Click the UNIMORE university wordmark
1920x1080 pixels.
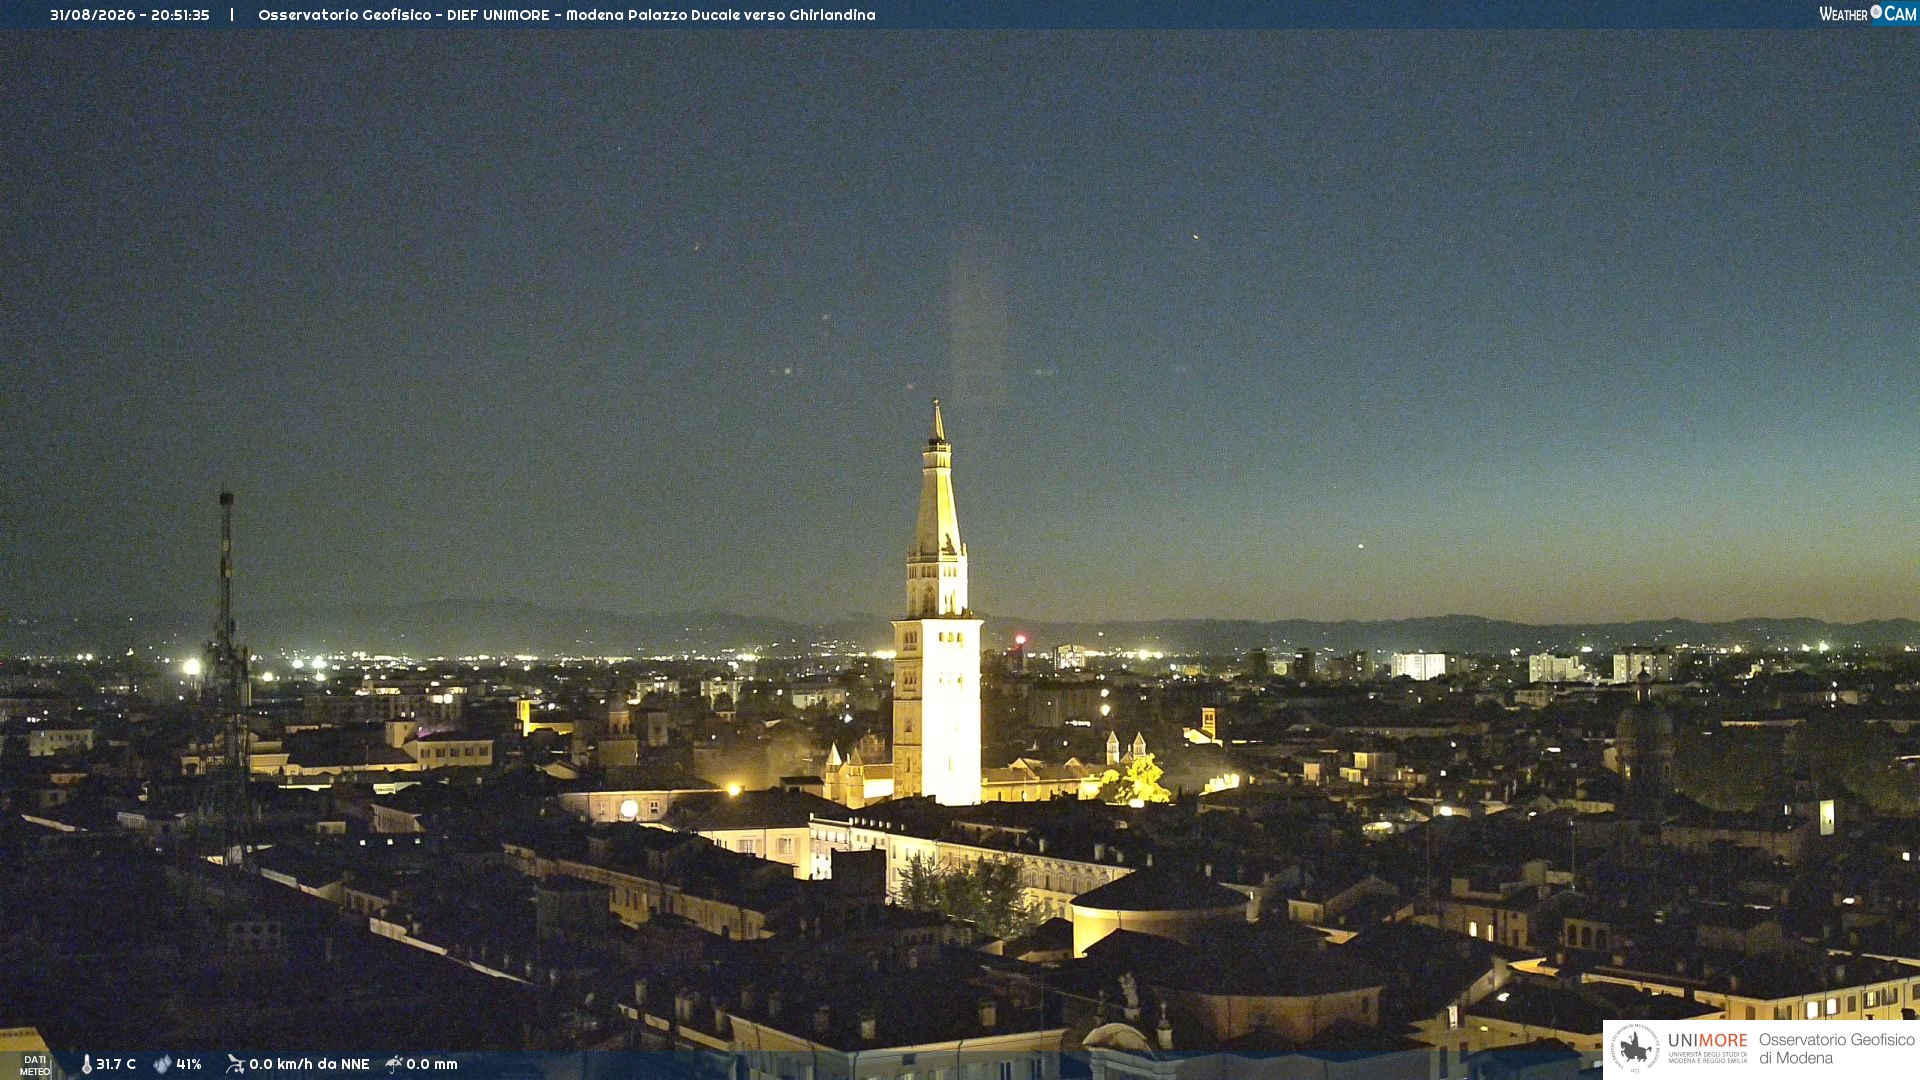[1708, 1041]
